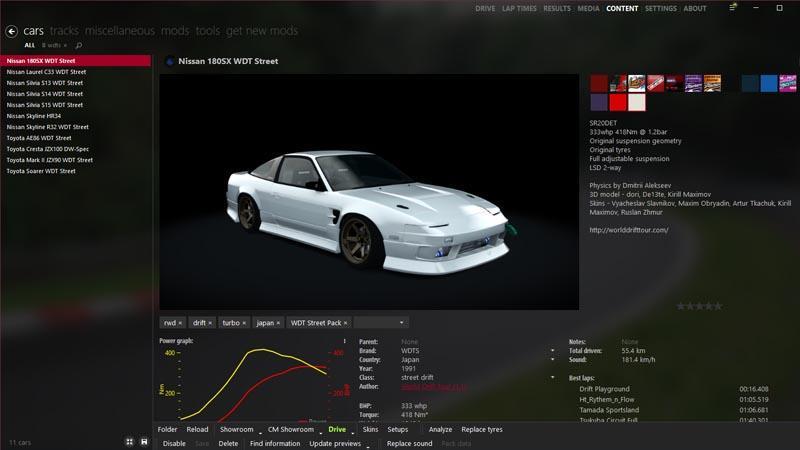Screen dimensions: 800x450
Task: Select Nissan Skyline HR34
Action: tap(76, 116)
